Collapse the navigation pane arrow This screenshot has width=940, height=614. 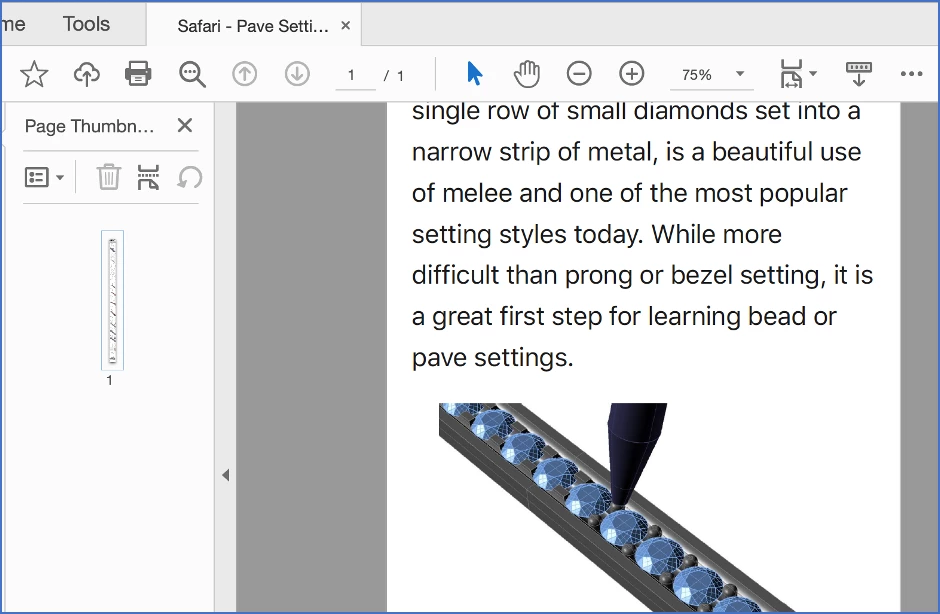pyautogui.click(x=225, y=475)
